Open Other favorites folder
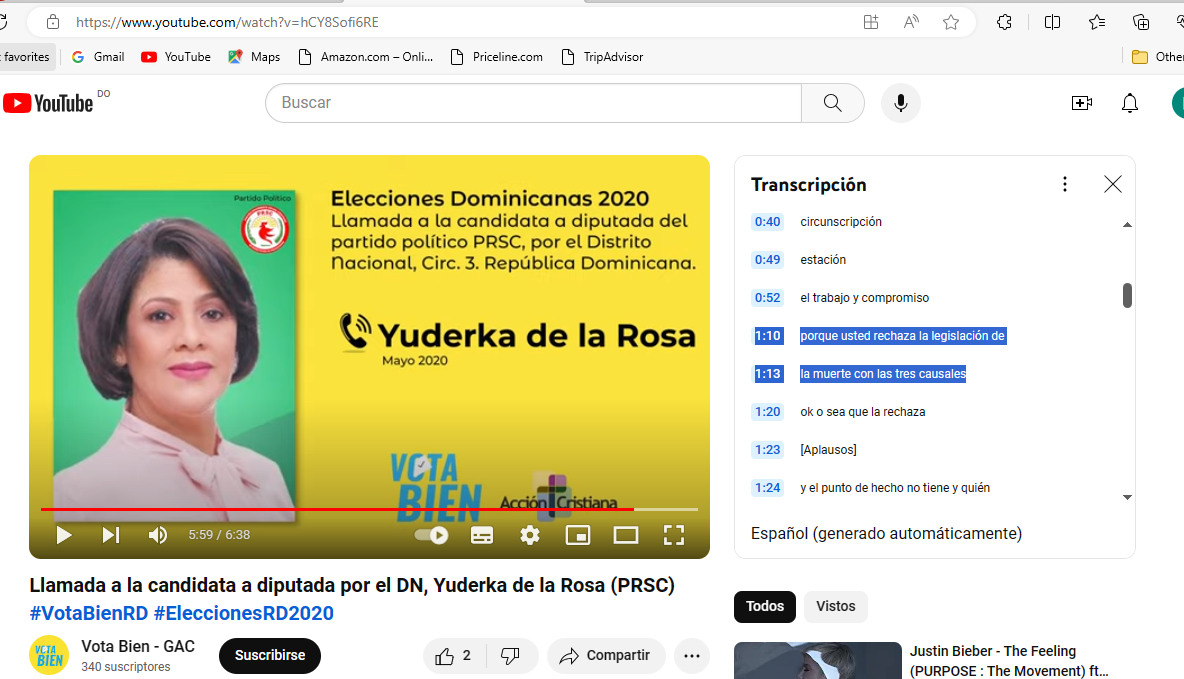1184x679 pixels. click(x=1158, y=57)
